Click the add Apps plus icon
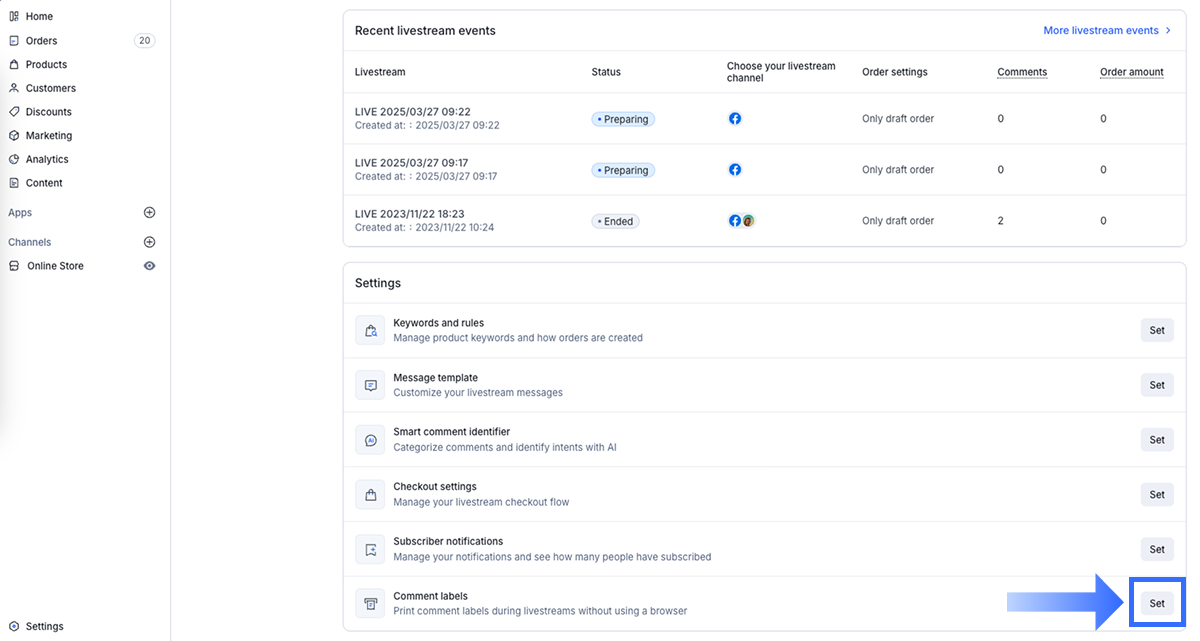The width and height of the screenshot is (1200, 641). pos(150,213)
